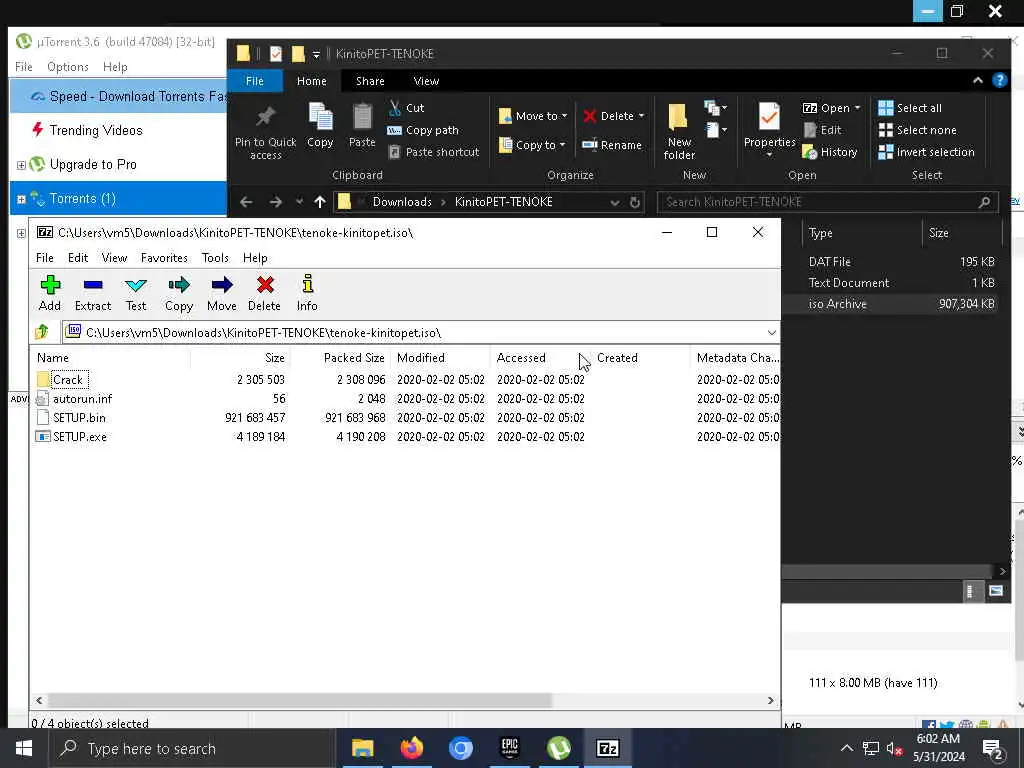The width and height of the screenshot is (1024, 768).
Task: Open the 7-Zip File menu
Action: click(x=44, y=258)
